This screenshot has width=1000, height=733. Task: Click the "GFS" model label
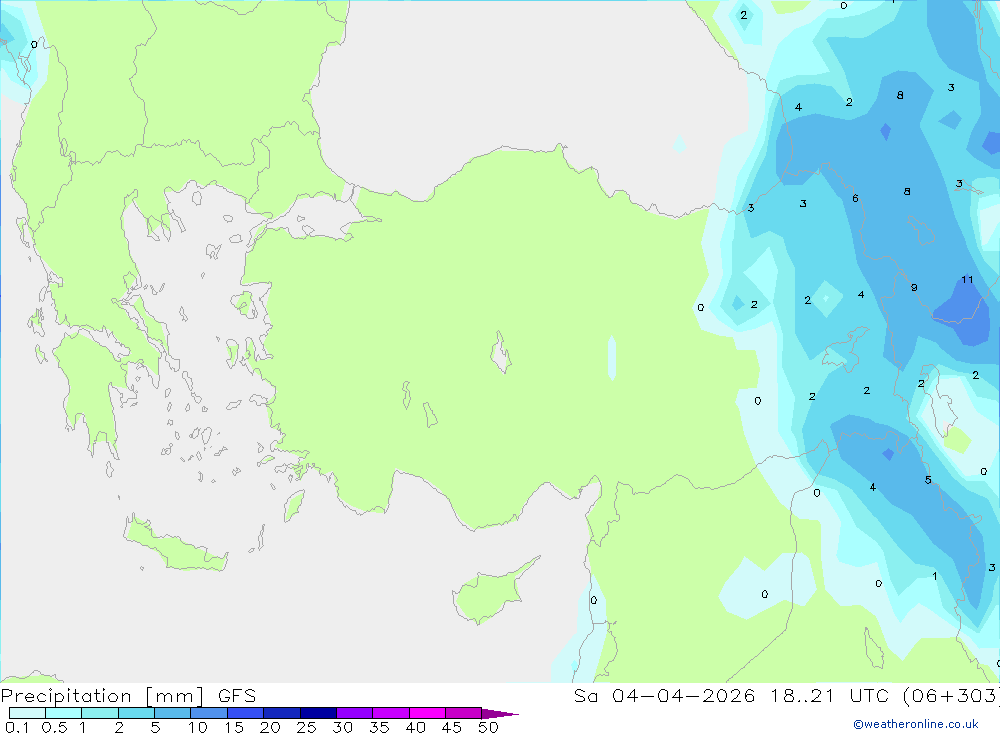[x=237, y=695]
